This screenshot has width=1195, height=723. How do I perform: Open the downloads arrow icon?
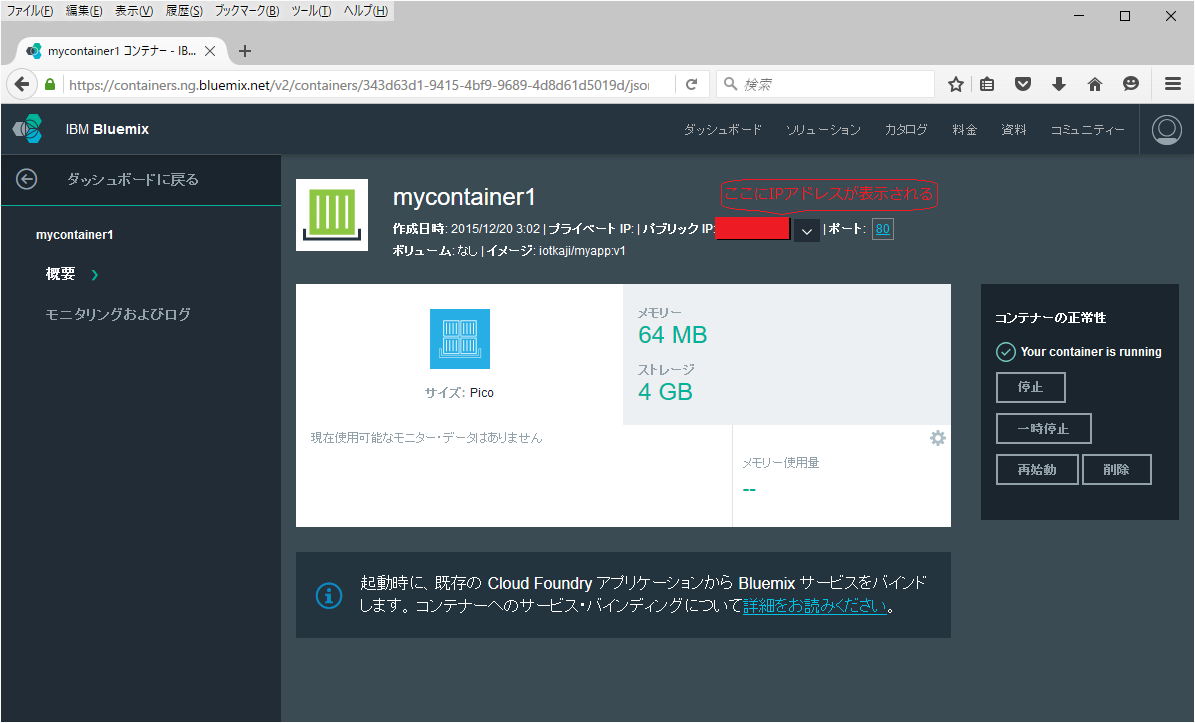tap(1059, 85)
